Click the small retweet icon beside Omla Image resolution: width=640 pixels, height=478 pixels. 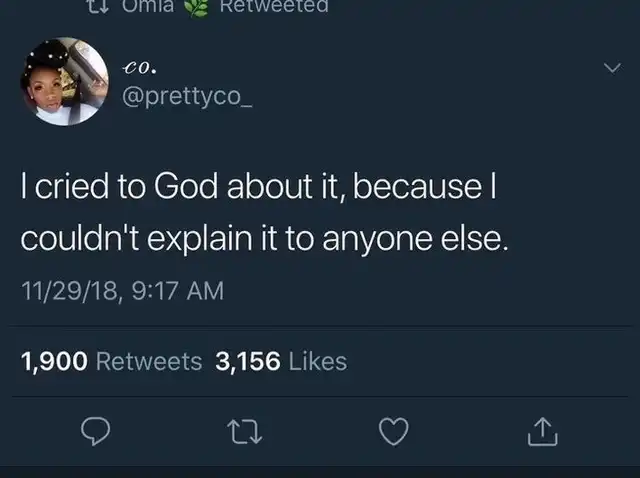point(99,6)
